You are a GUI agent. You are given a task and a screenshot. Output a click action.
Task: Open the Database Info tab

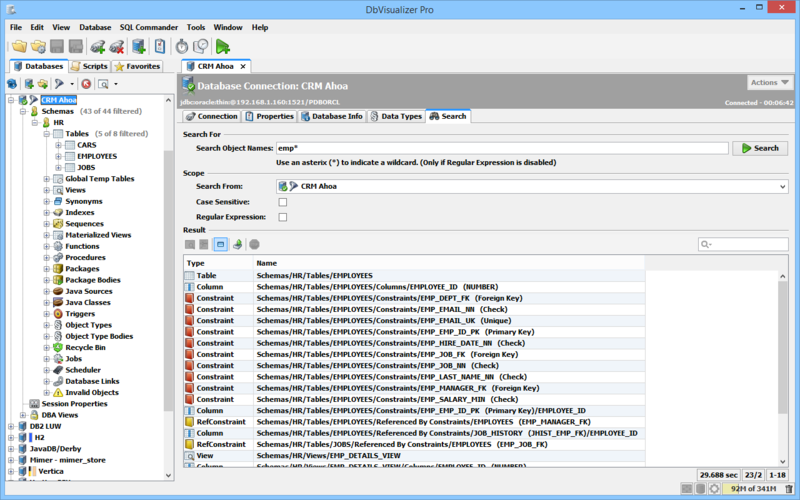click(332, 116)
